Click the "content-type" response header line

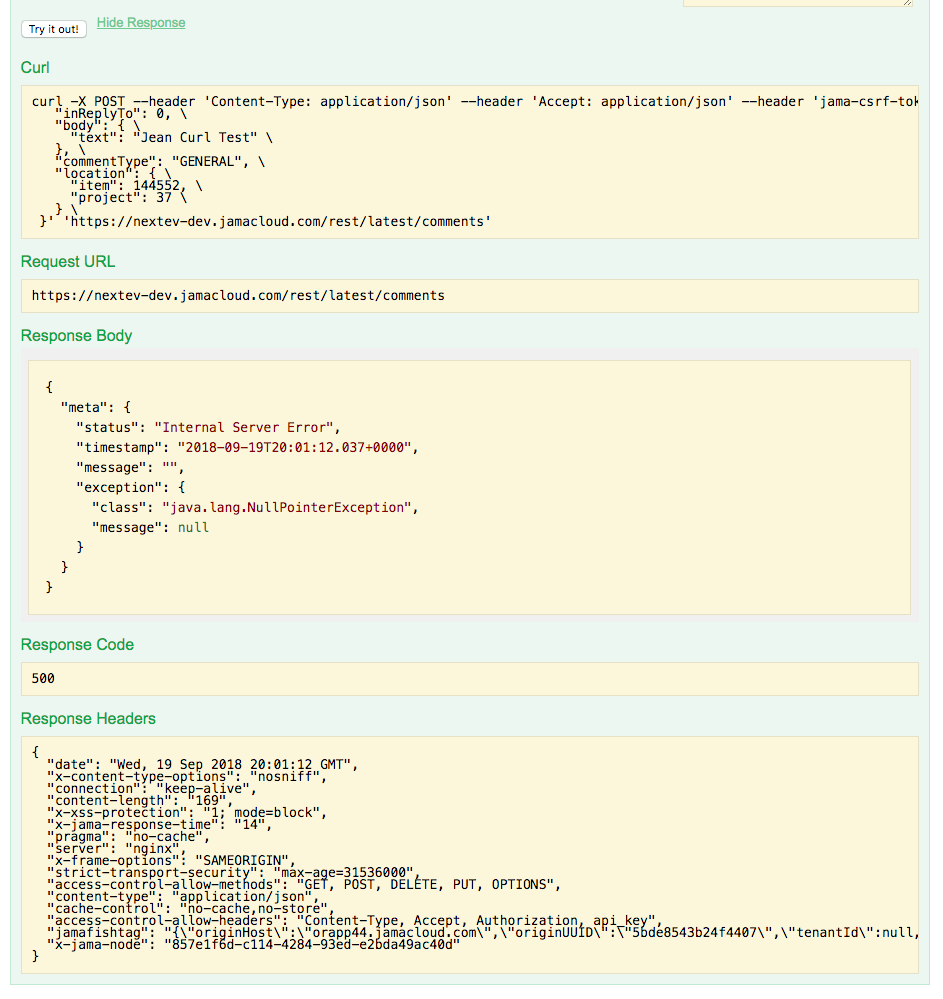(x=184, y=897)
